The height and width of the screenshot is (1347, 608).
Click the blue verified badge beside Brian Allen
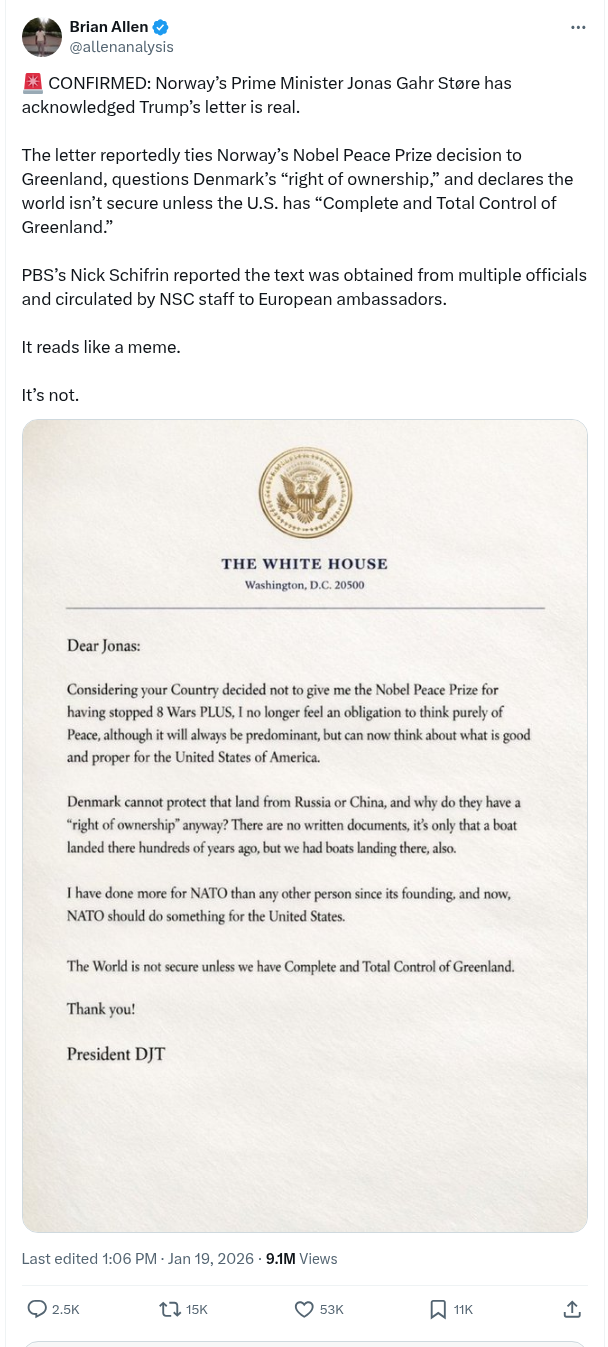pyautogui.click(x=160, y=27)
